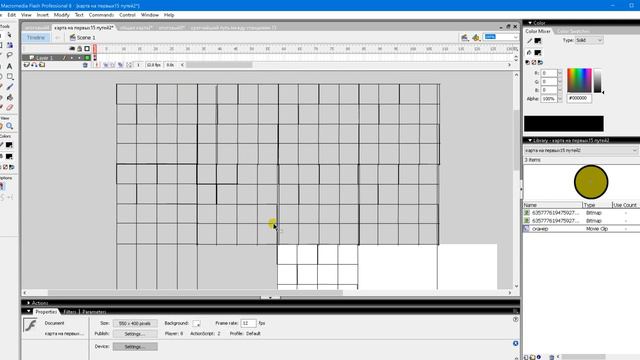Screen dimensions: 640x360
Task: Click the Properties panel help icon
Action: click(x=516, y=320)
